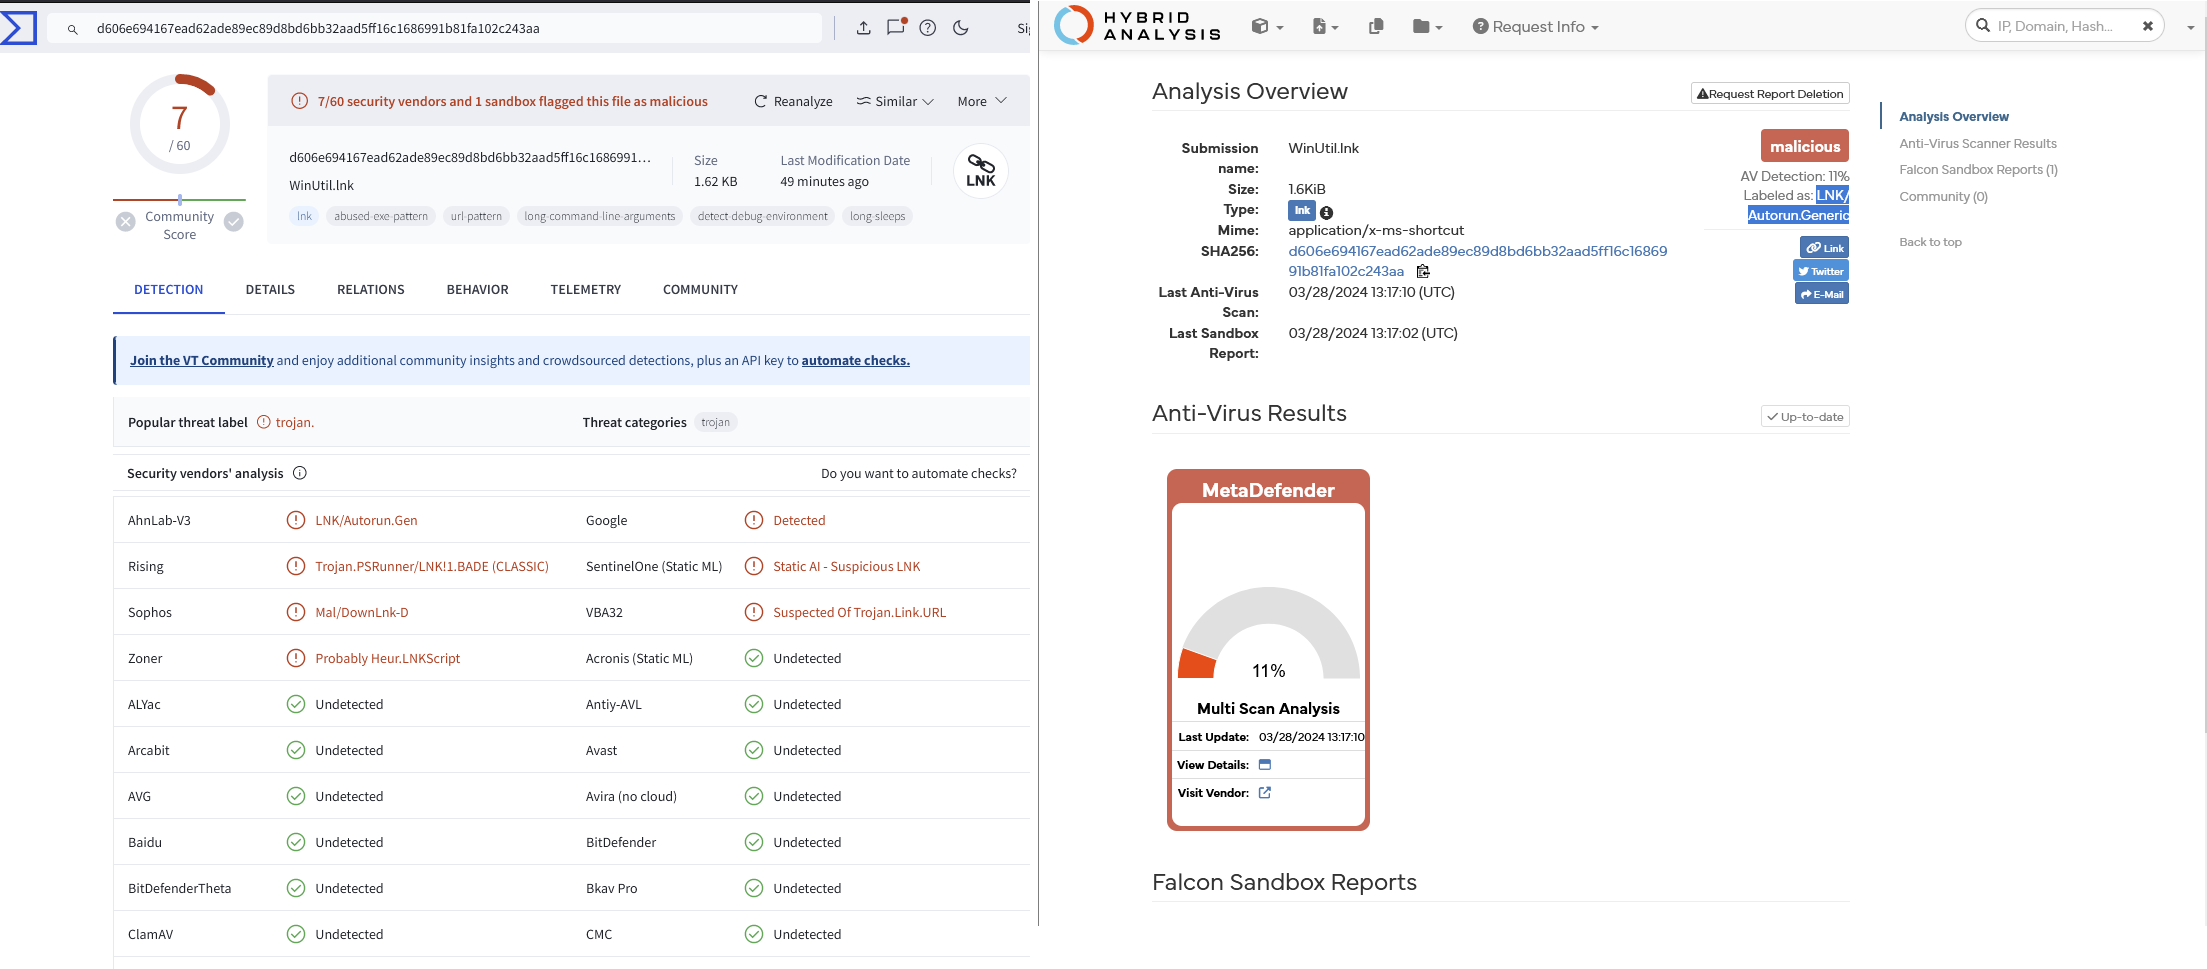Switch to the TELEMETRY tab
This screenshot has width=2207, height=969.
coord(586,290)
